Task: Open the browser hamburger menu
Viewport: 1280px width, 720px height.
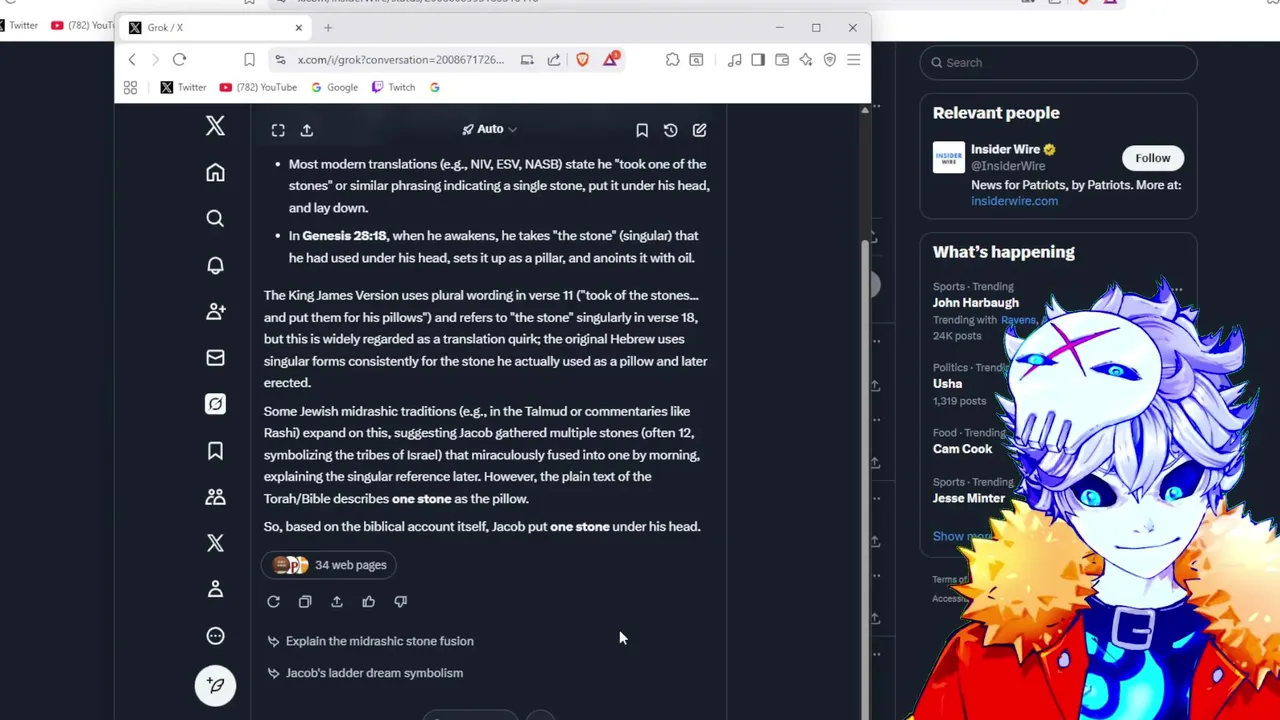Action: (x=854, y=60)
